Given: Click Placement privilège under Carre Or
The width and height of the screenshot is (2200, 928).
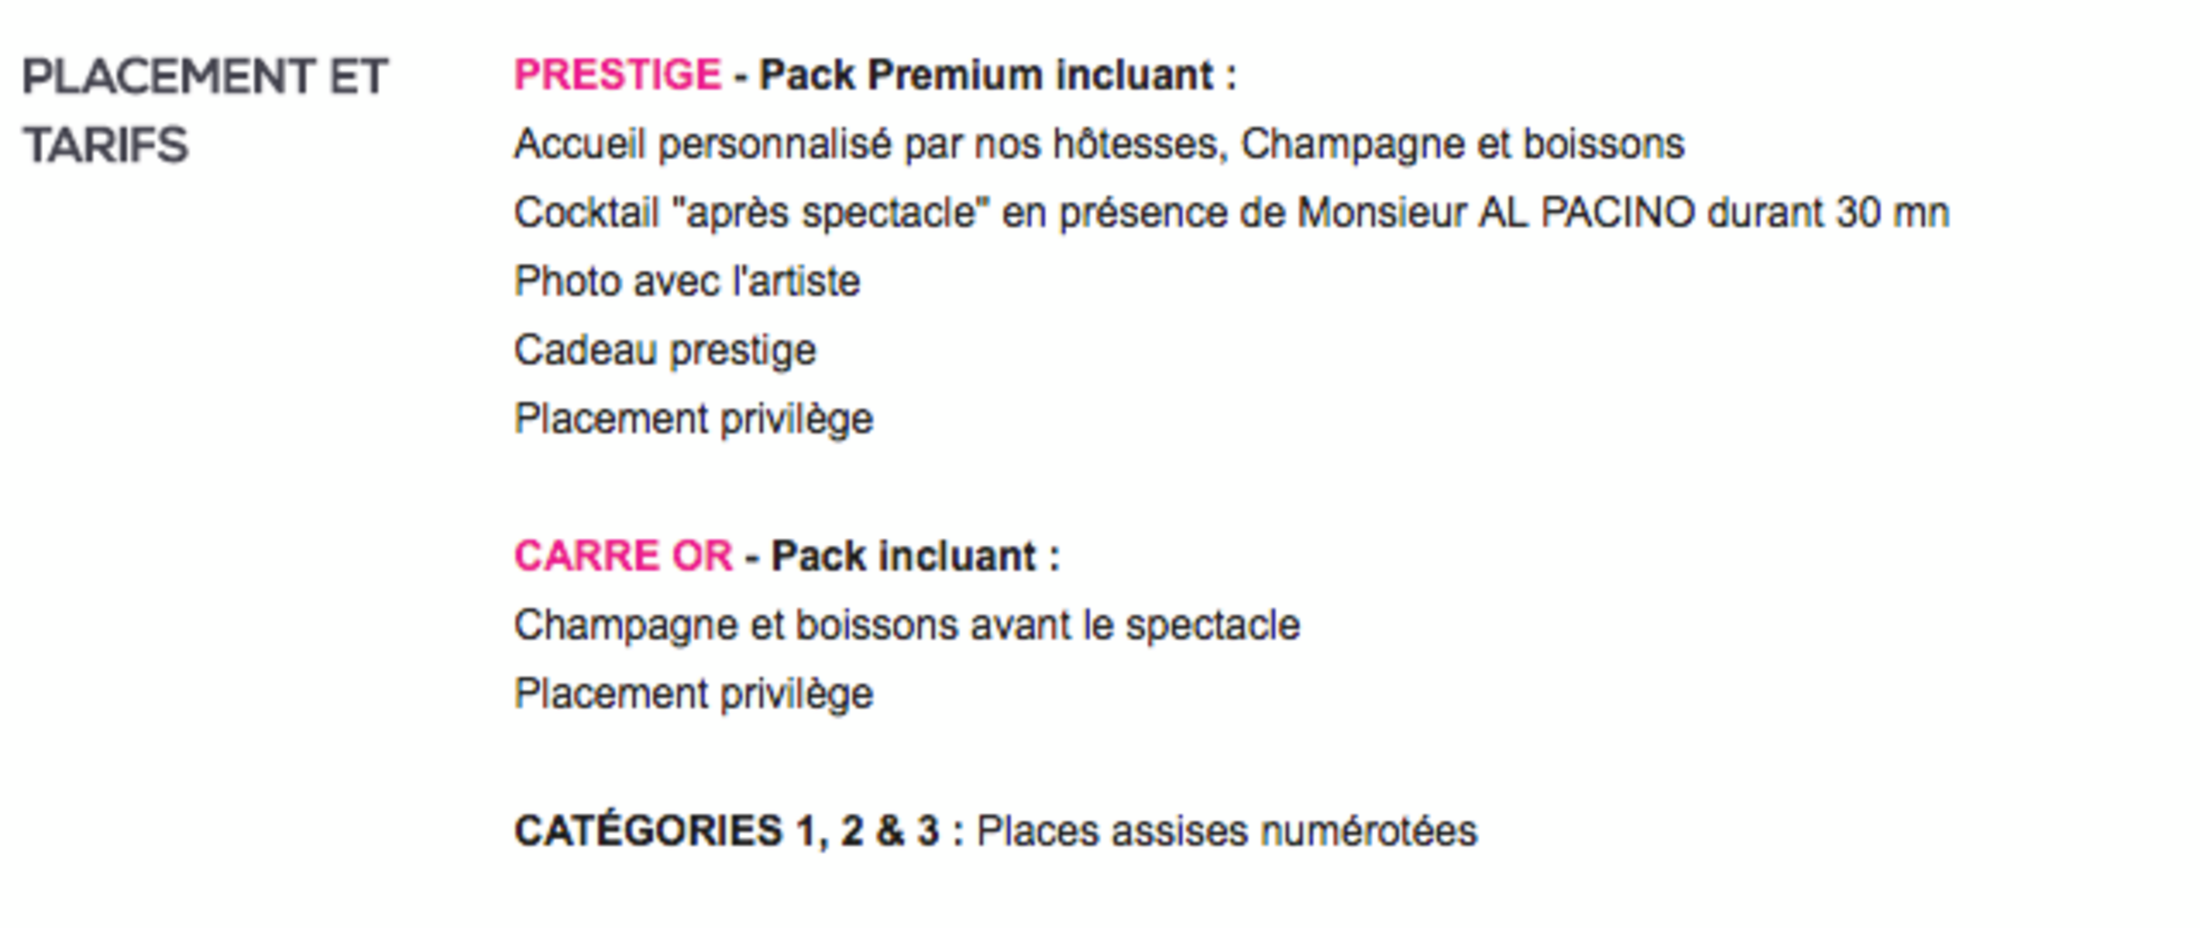Looking at the screenshot, I should (694, 695).
